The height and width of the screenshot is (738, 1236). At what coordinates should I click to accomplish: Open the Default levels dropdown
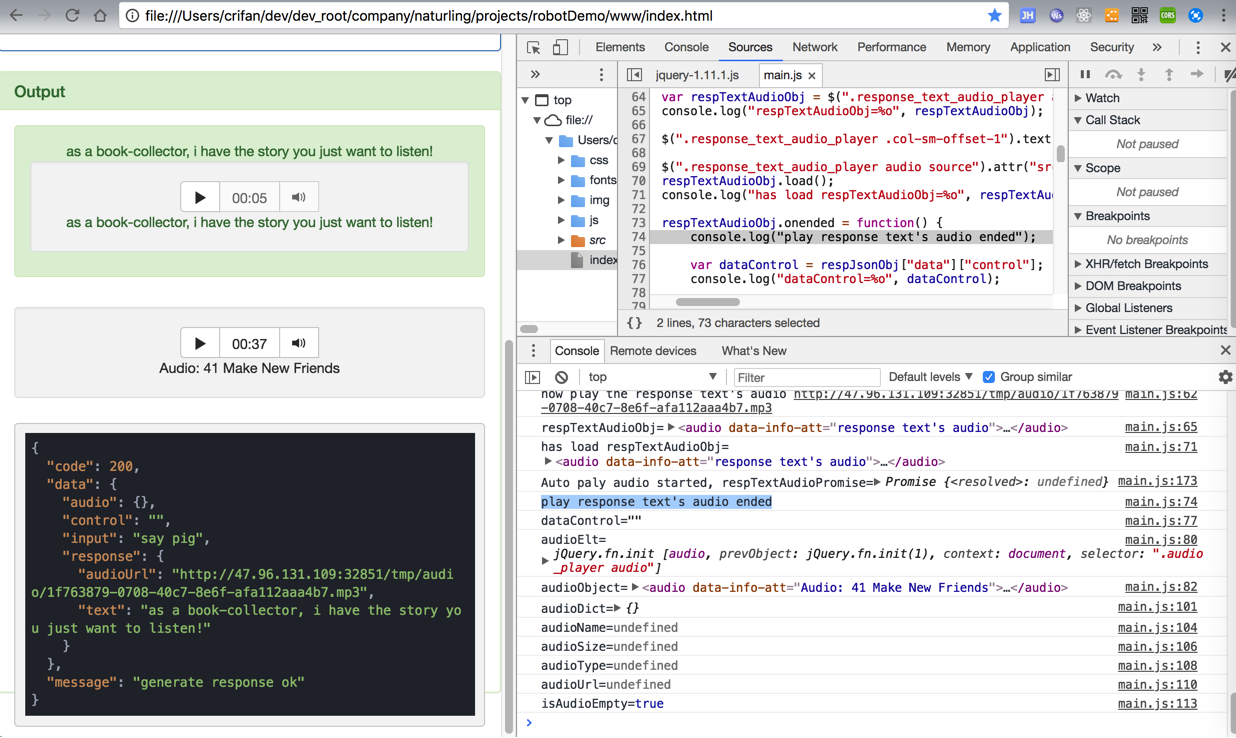point(930,377)
